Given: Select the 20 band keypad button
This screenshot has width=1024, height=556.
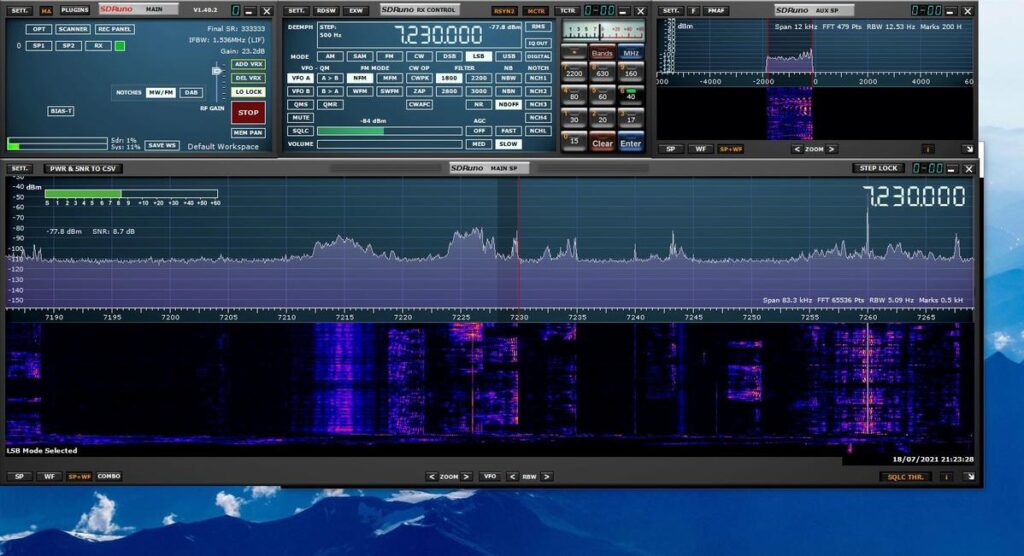Looking at the screenshot, I should click(x=602, y=118).
